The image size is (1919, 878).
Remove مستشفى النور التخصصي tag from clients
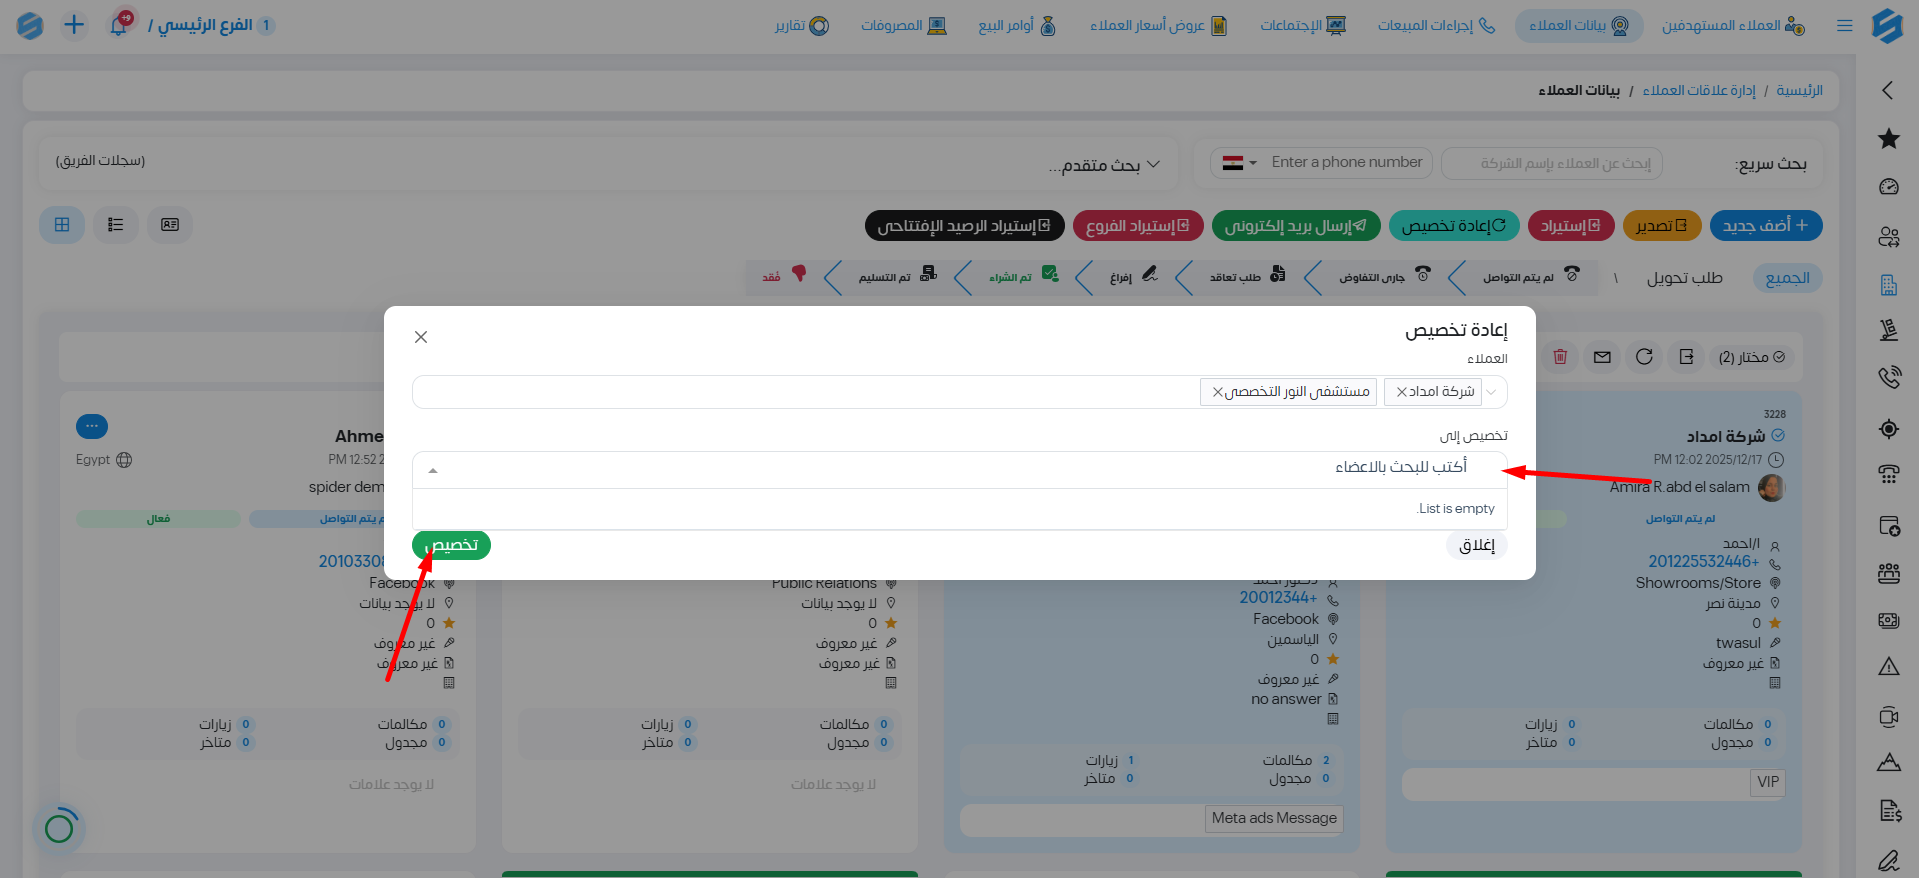[x=1218, y=392]
